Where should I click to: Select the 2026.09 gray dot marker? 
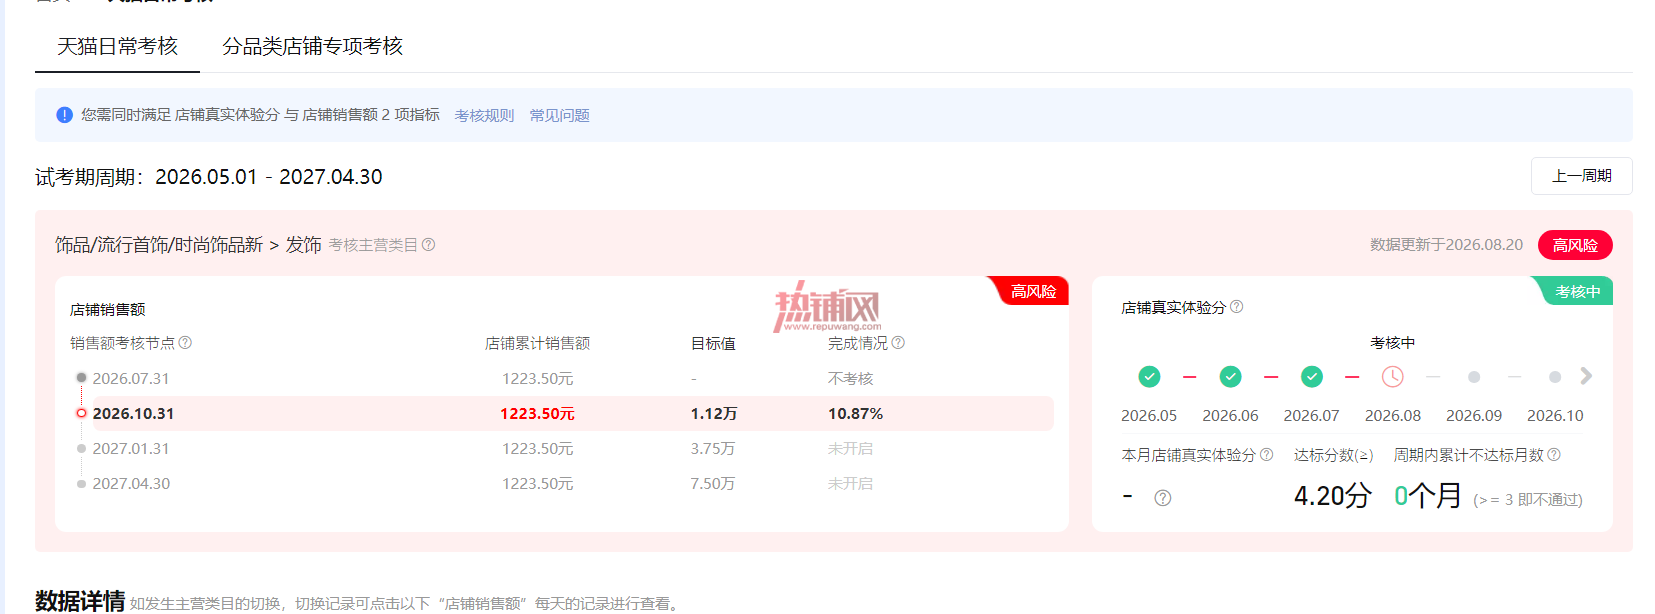pos(1474,377)
